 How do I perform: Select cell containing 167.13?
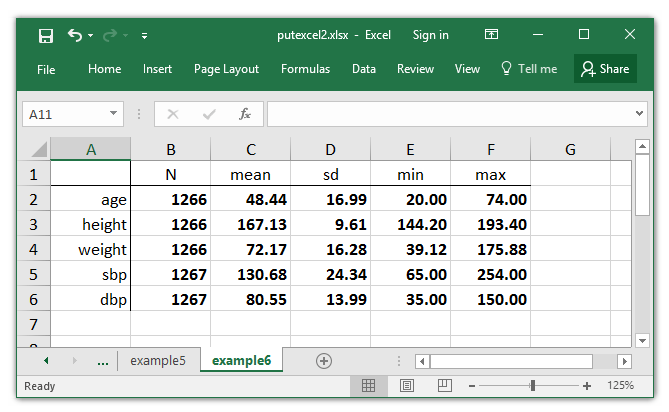click(250, 224)
